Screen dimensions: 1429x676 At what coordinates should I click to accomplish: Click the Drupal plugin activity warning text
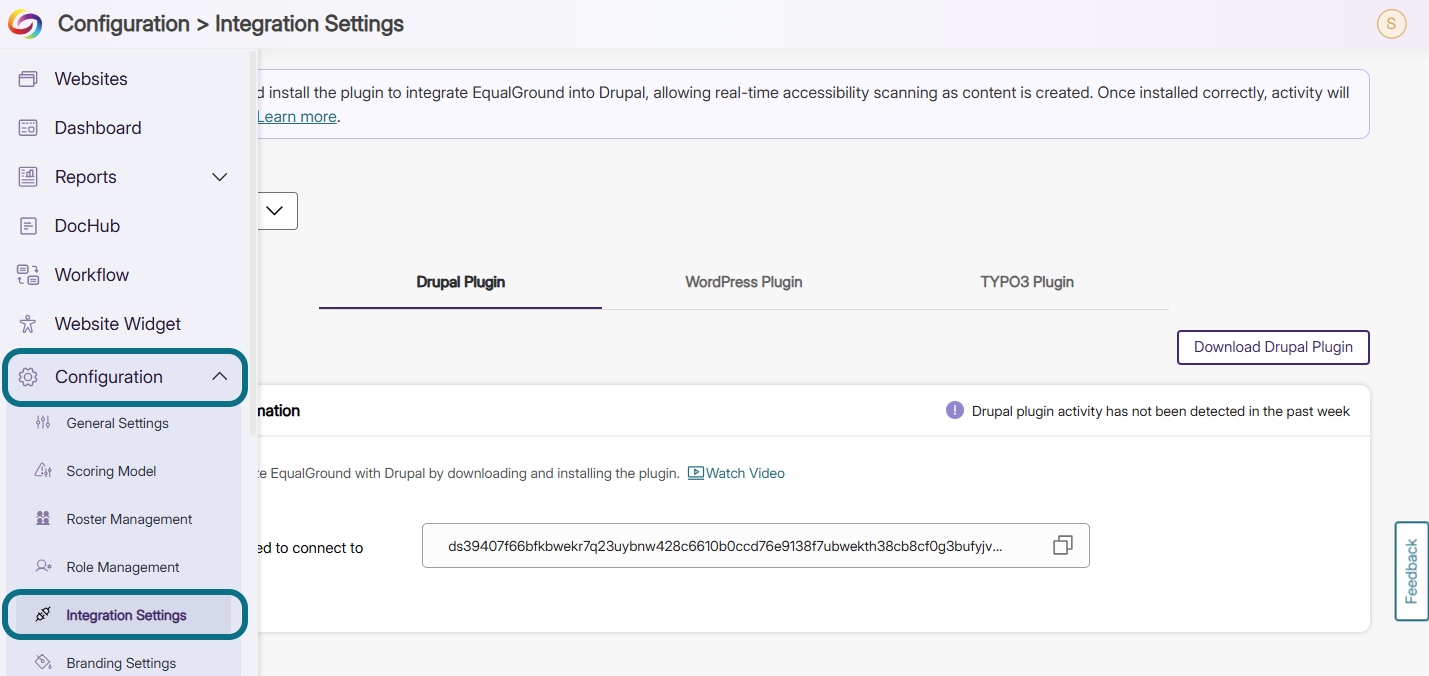pos(1161,411)
